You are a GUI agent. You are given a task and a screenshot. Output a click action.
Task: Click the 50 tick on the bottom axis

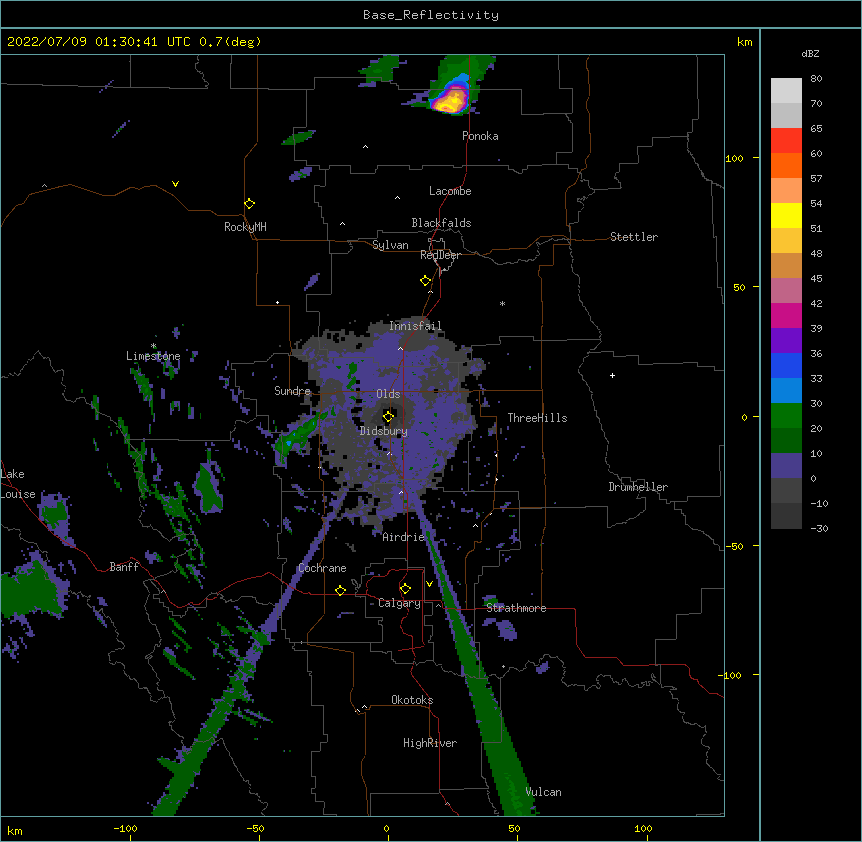click(514, 828)
